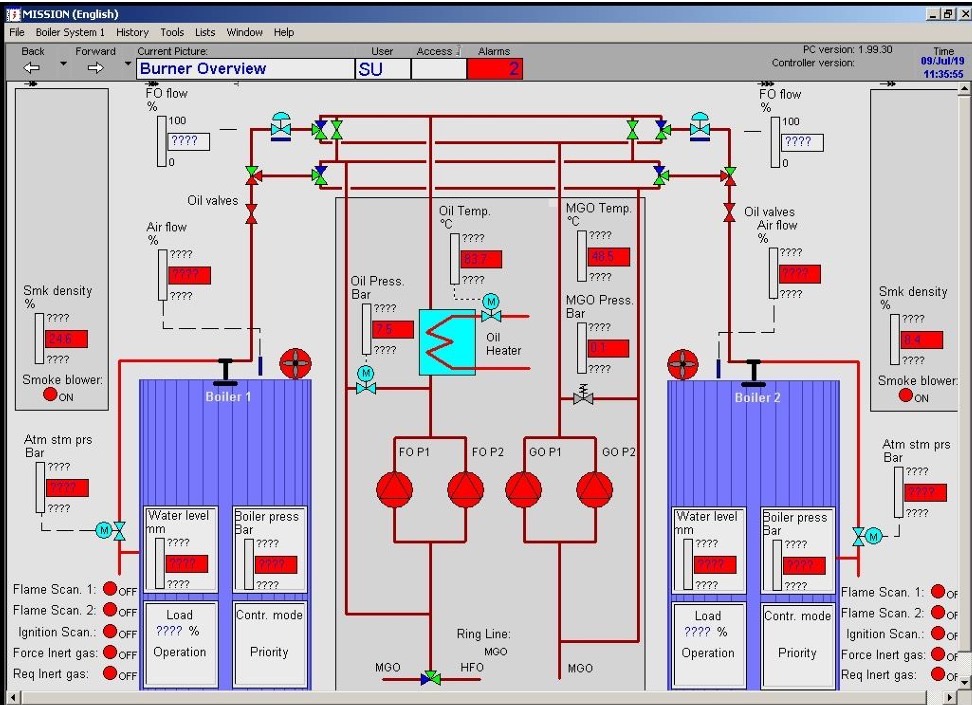This screenshot has width=972, height=705.
Task: Click Boiler 2 burner nozzle symbol
Action: pyautogui.click(x=753, y=371)
